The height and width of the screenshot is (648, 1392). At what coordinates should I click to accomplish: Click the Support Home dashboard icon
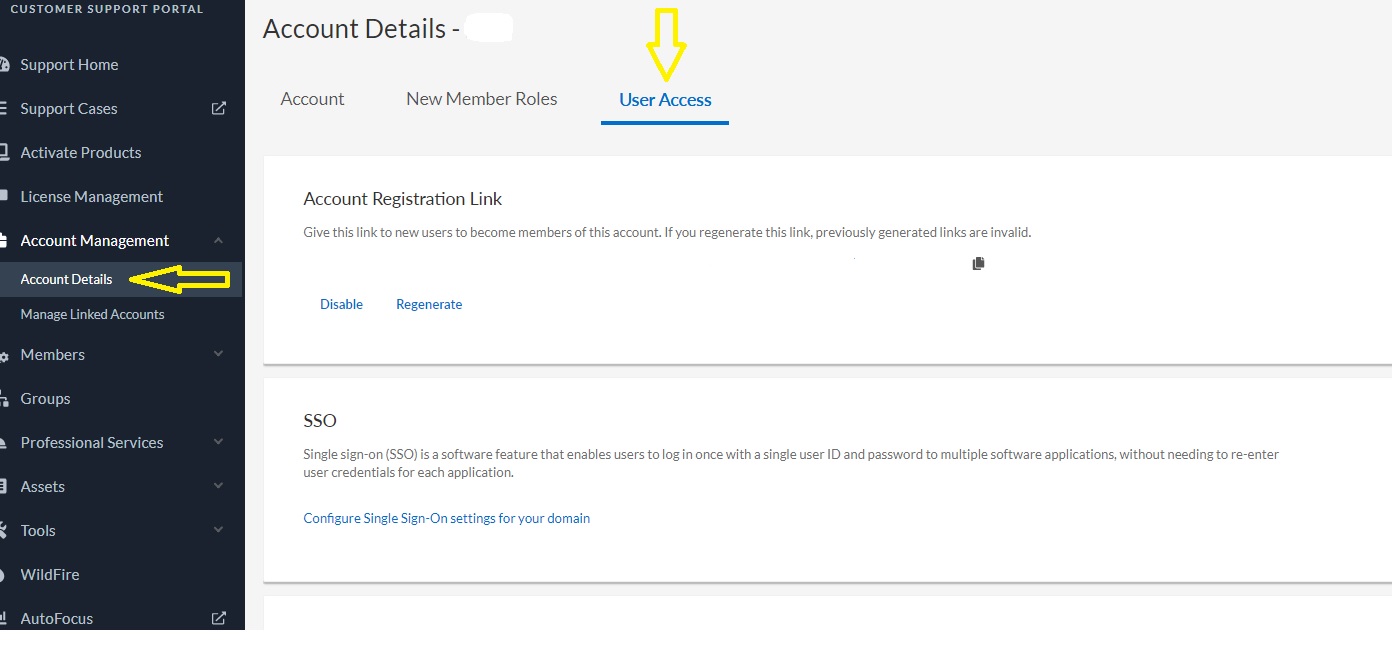(5, 65)
